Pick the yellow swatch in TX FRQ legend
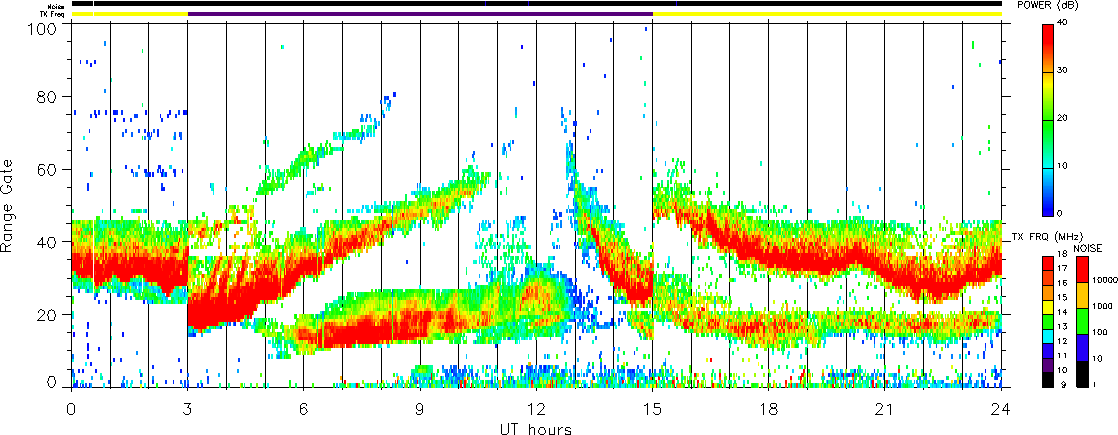 1050,309
